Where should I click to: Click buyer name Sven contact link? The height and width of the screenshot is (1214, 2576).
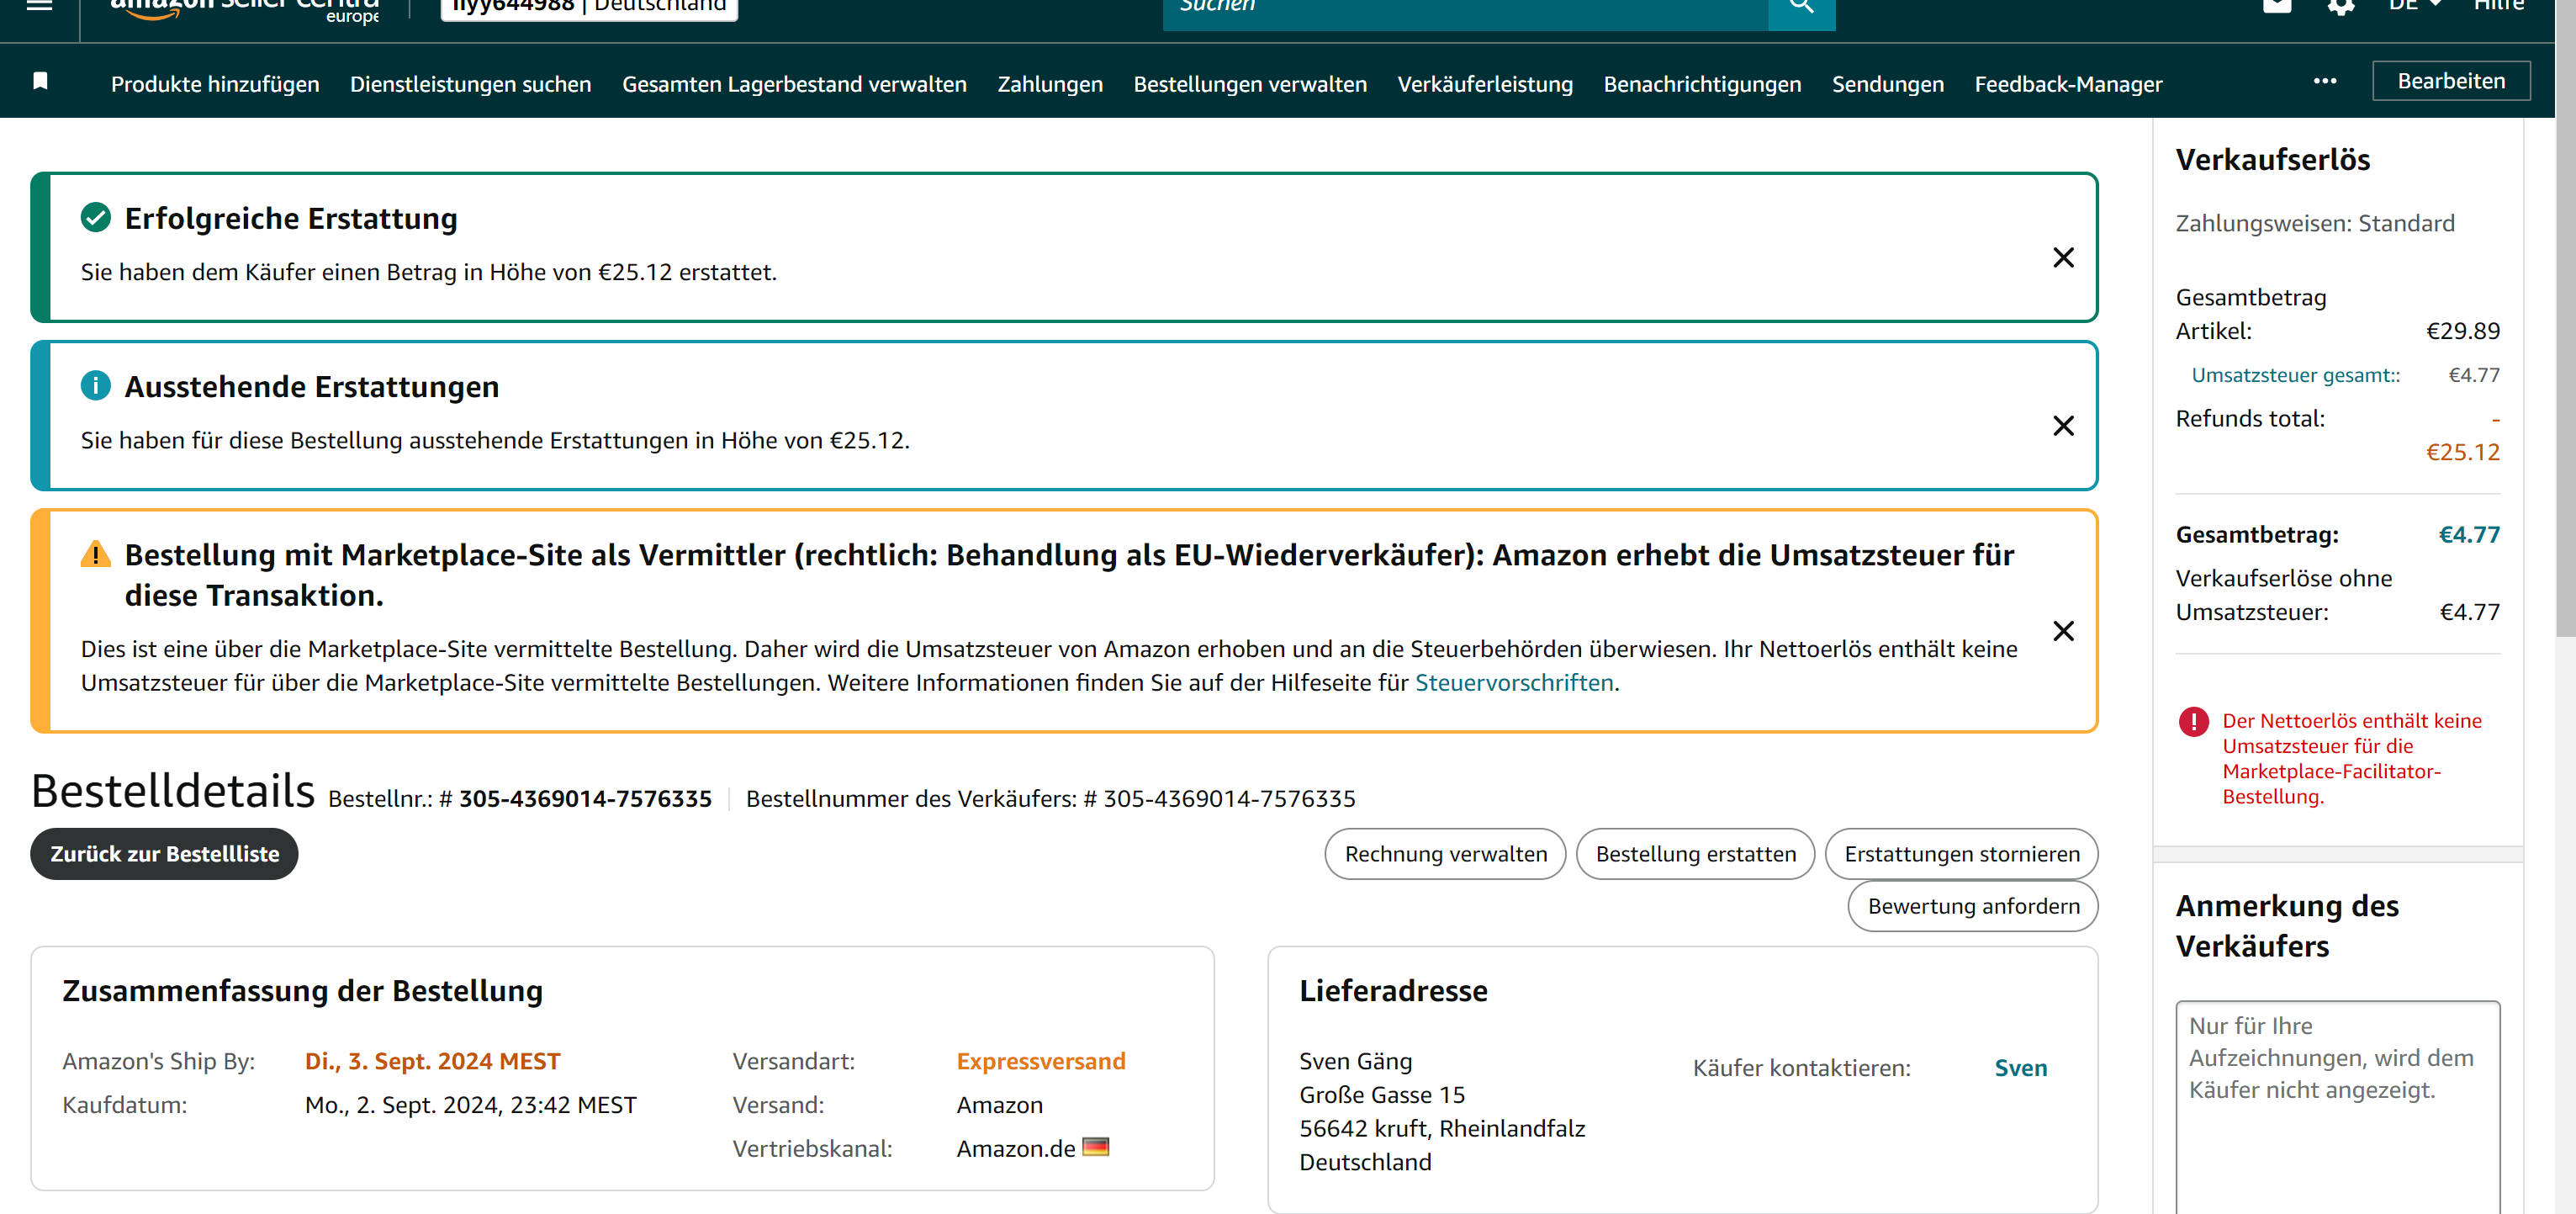2020,1068
